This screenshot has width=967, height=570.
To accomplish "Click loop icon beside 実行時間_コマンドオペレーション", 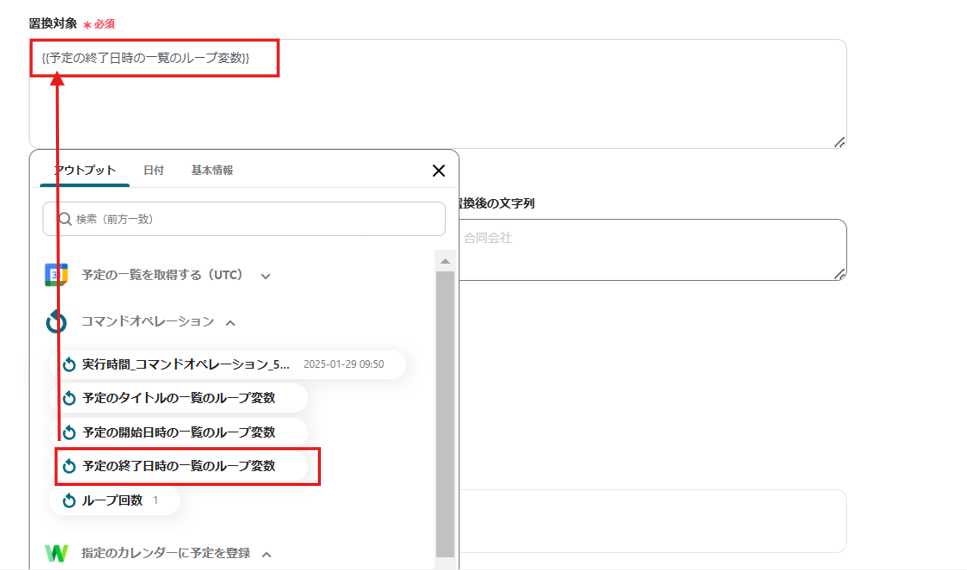I will pos(69,365).
